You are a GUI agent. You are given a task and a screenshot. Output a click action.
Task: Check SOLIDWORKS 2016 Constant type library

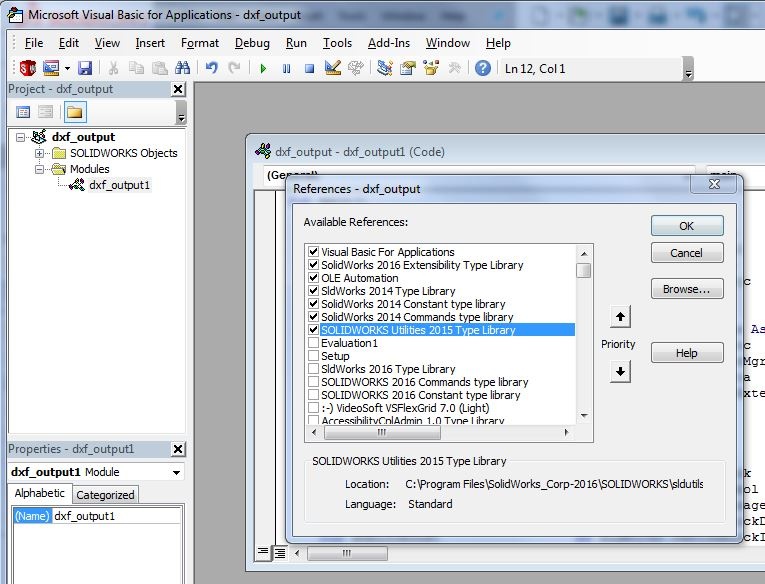(314, 395)
